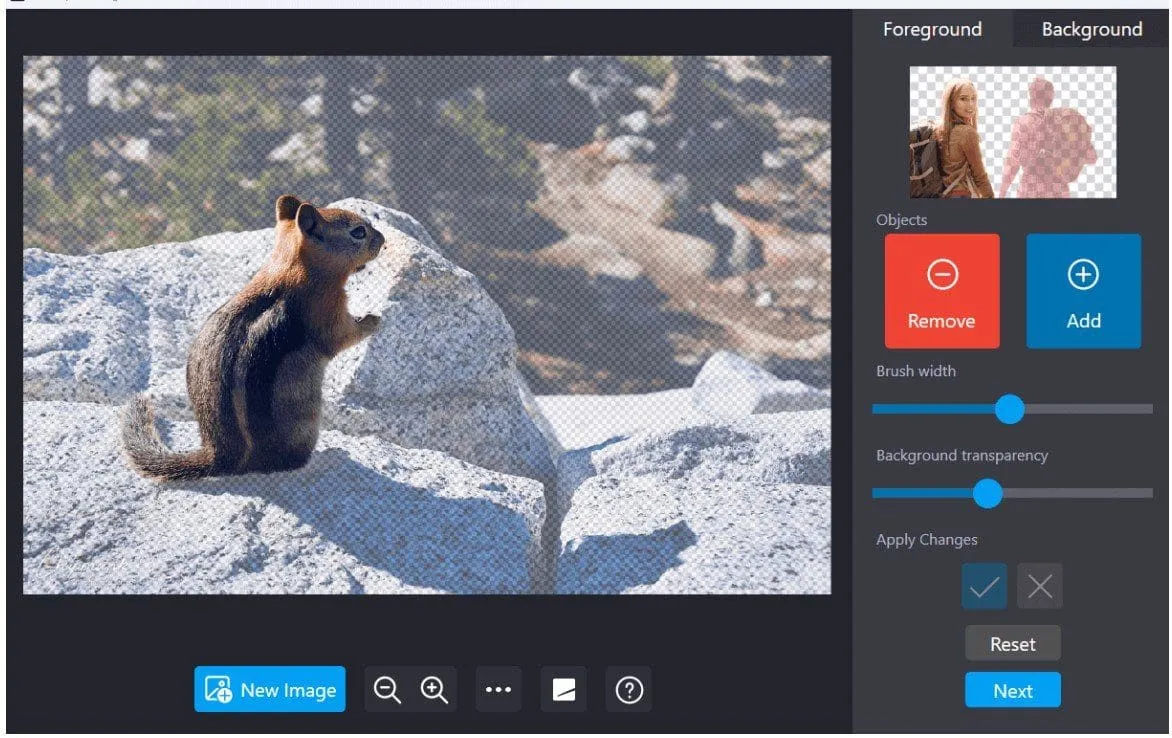Click the Background transparency slider handle
Viewport: 1172px width, 738px height.
(x=988, y=493)
